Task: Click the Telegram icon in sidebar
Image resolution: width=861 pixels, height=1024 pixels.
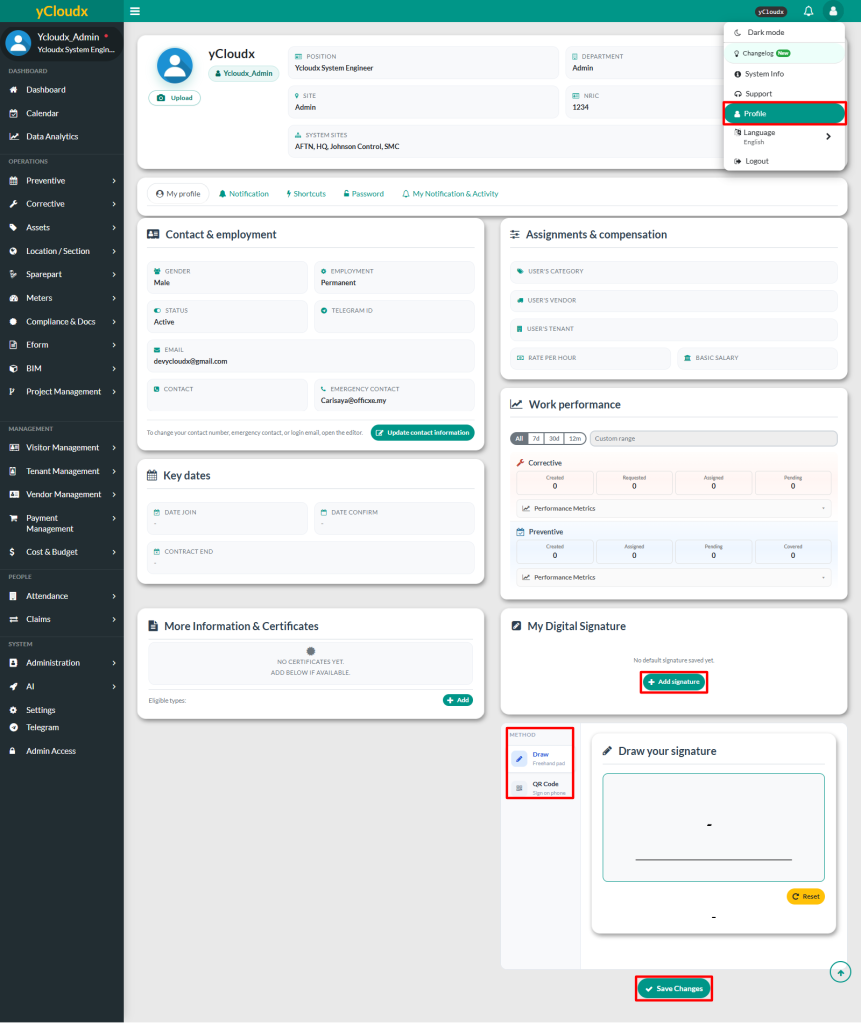Action: (x=14, y=727)
